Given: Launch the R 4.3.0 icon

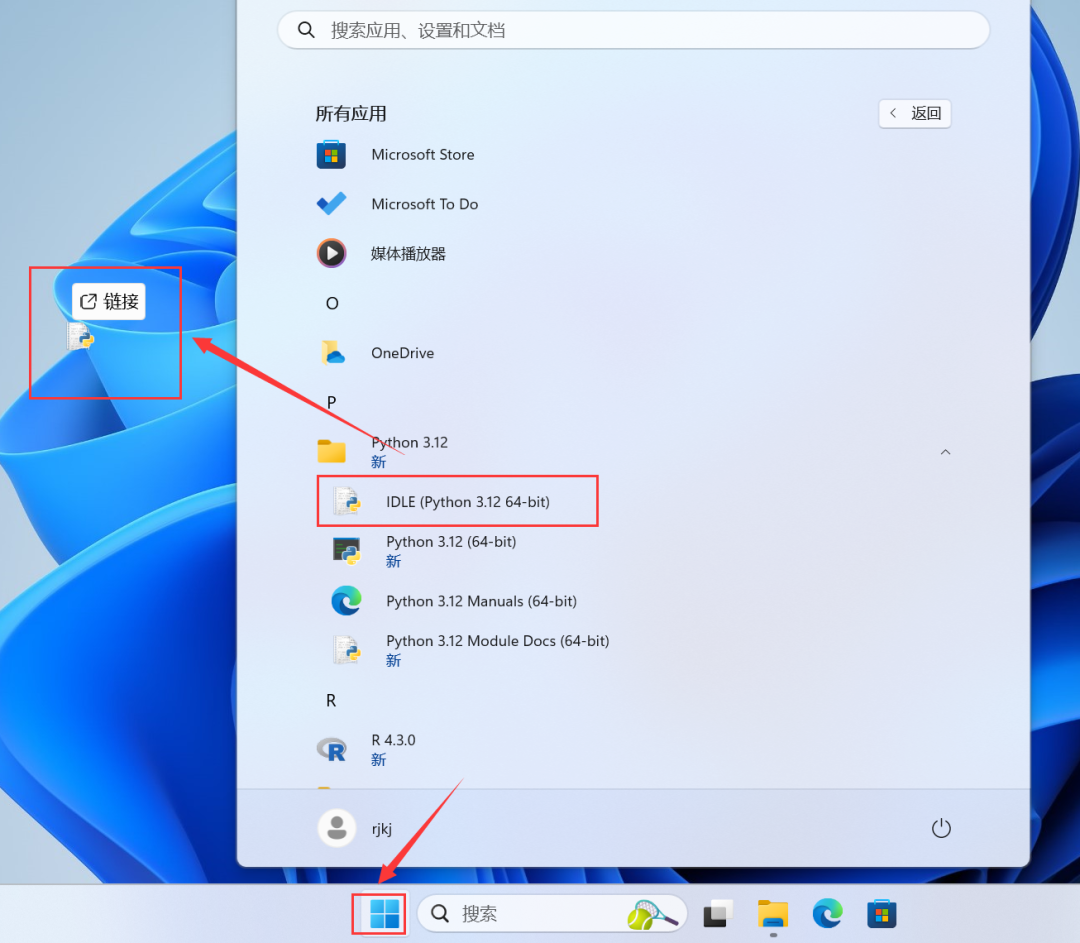Looking at the screenshot, I should click(332, 749).
